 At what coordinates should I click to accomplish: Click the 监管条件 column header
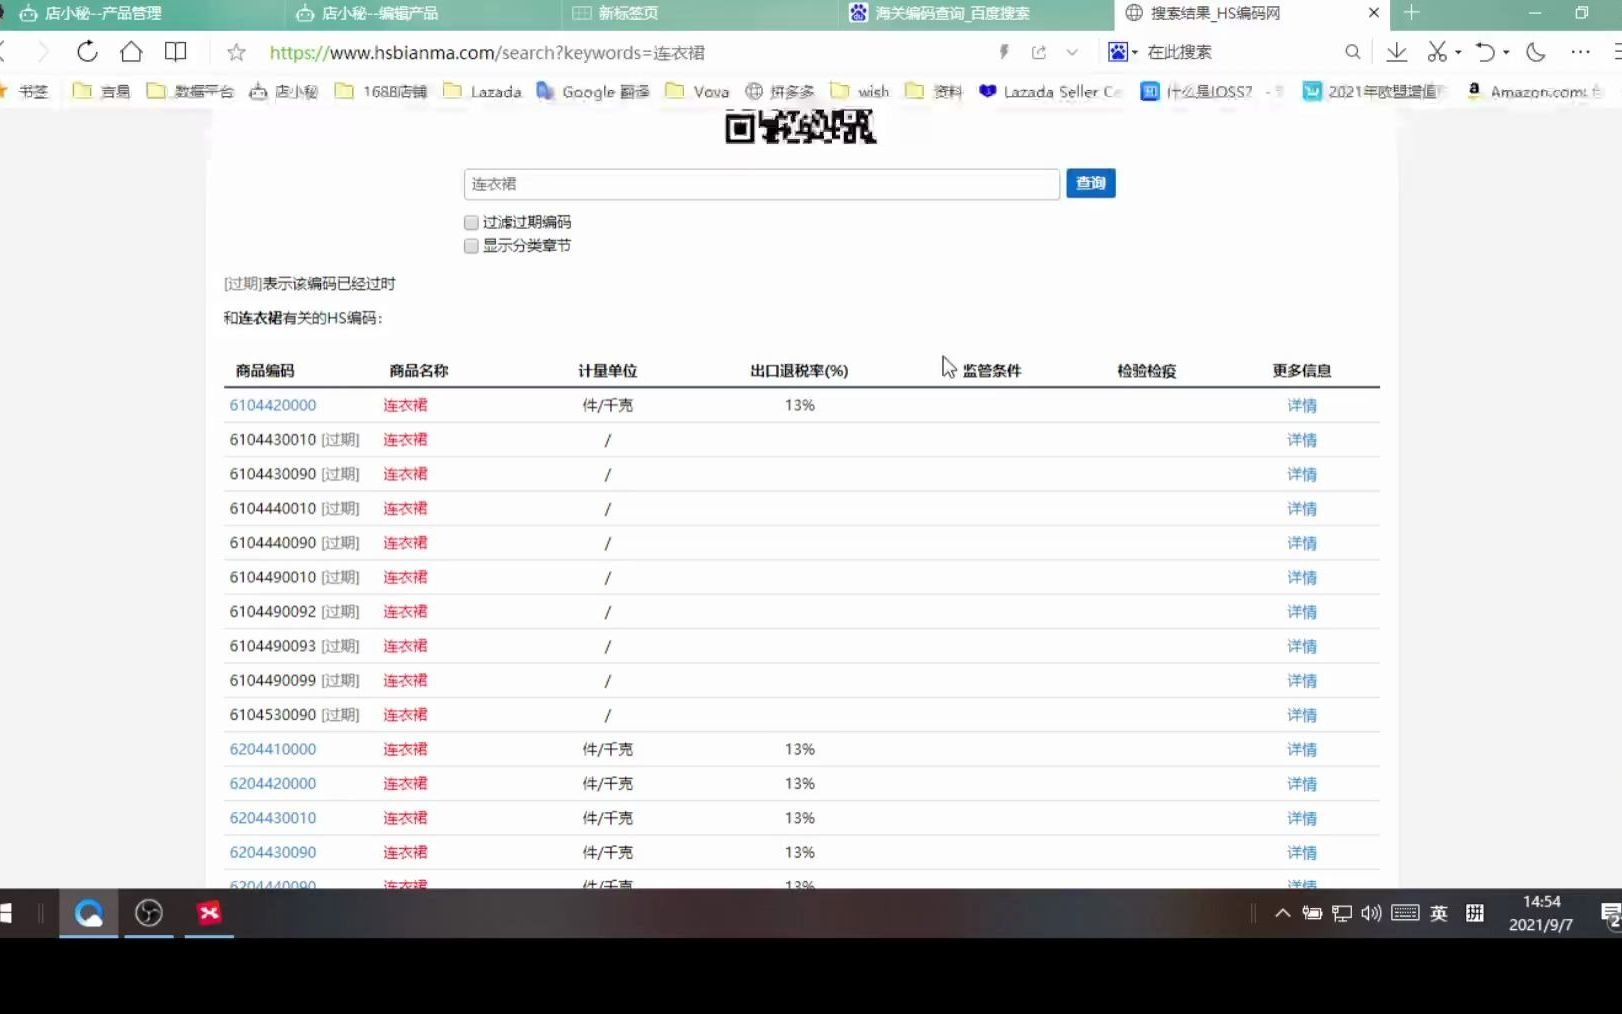pos(991,371)
